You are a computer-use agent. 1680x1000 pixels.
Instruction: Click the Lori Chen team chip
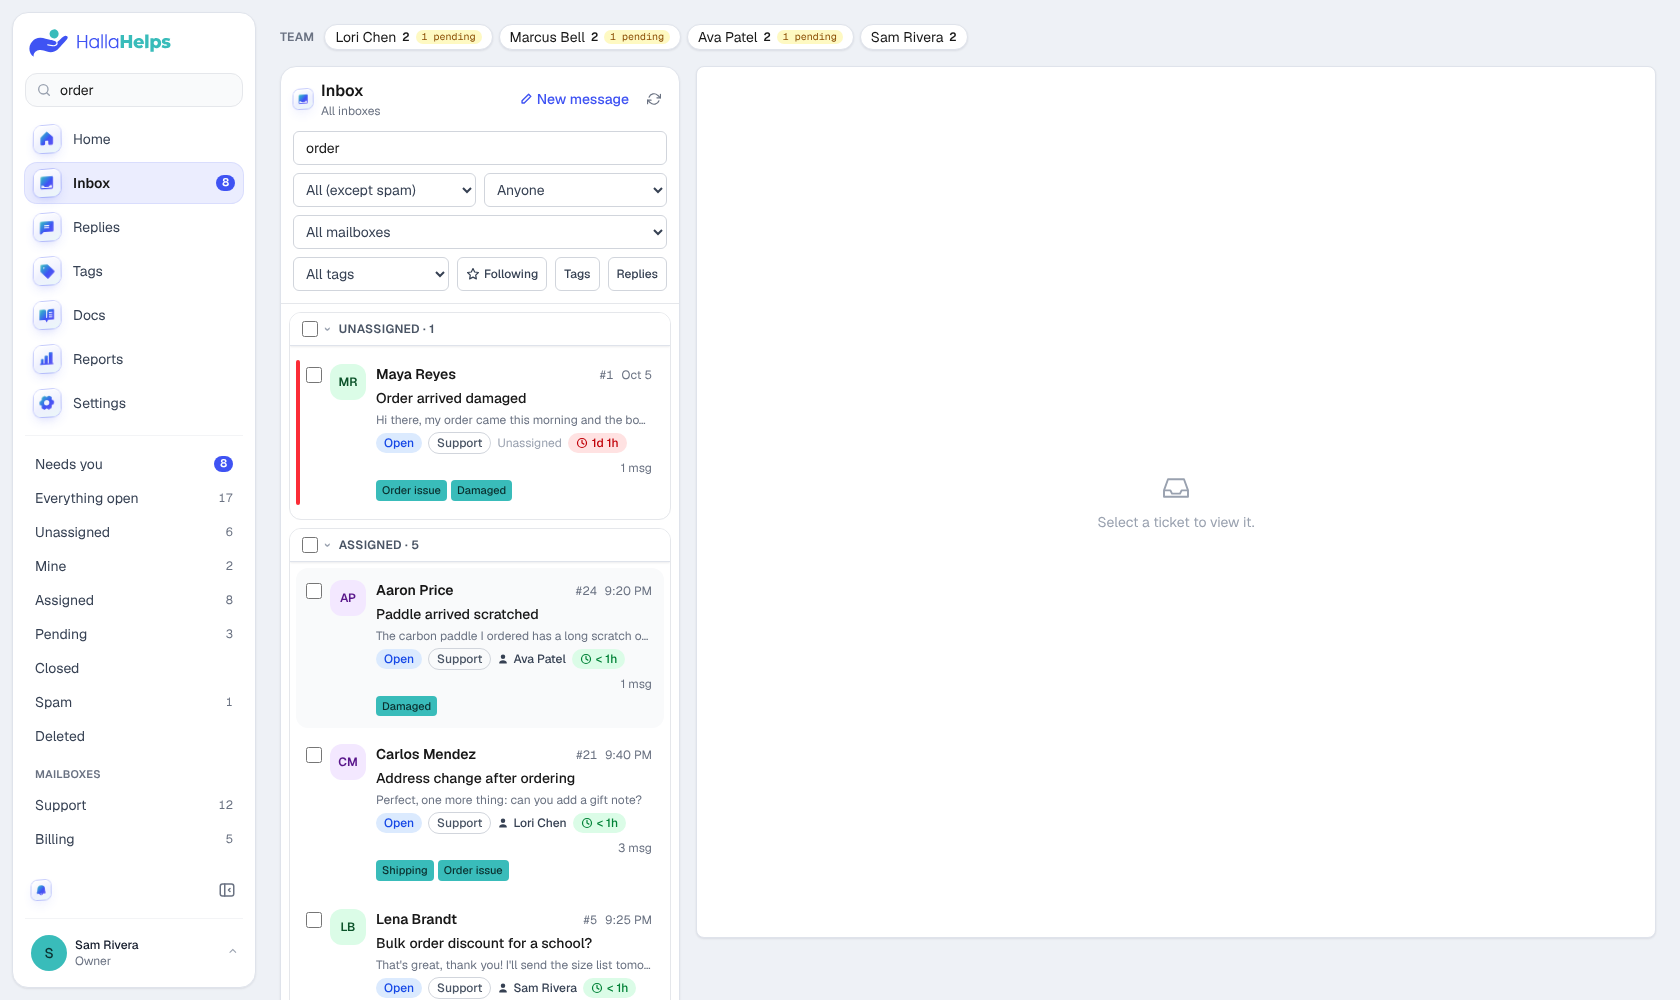pos(408,37)
